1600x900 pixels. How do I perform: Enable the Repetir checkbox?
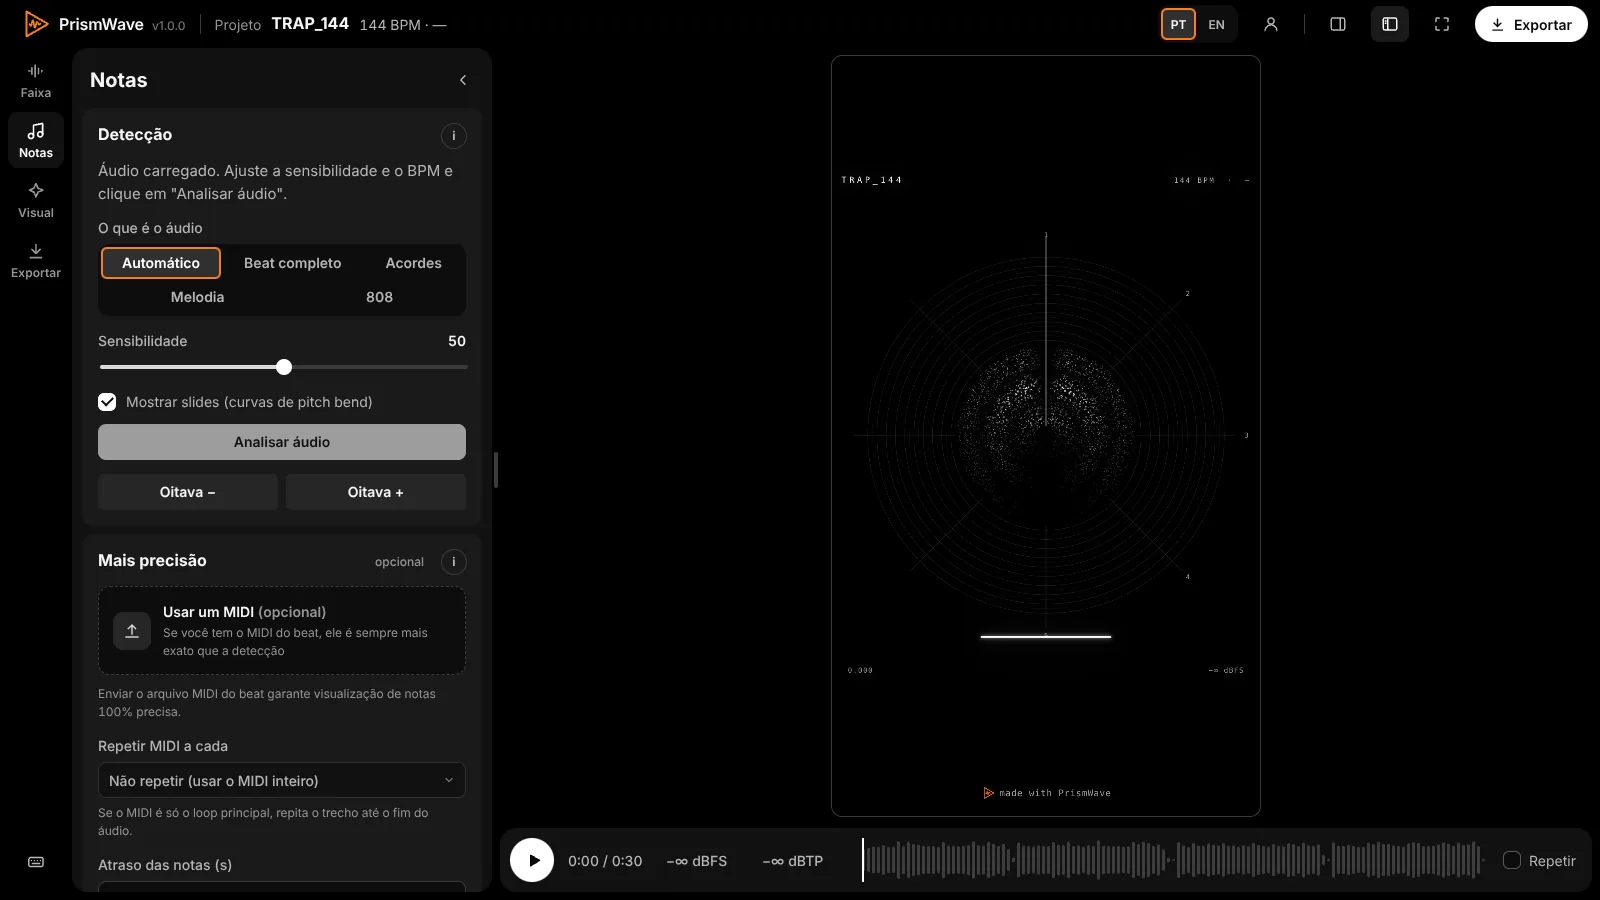1512,860
